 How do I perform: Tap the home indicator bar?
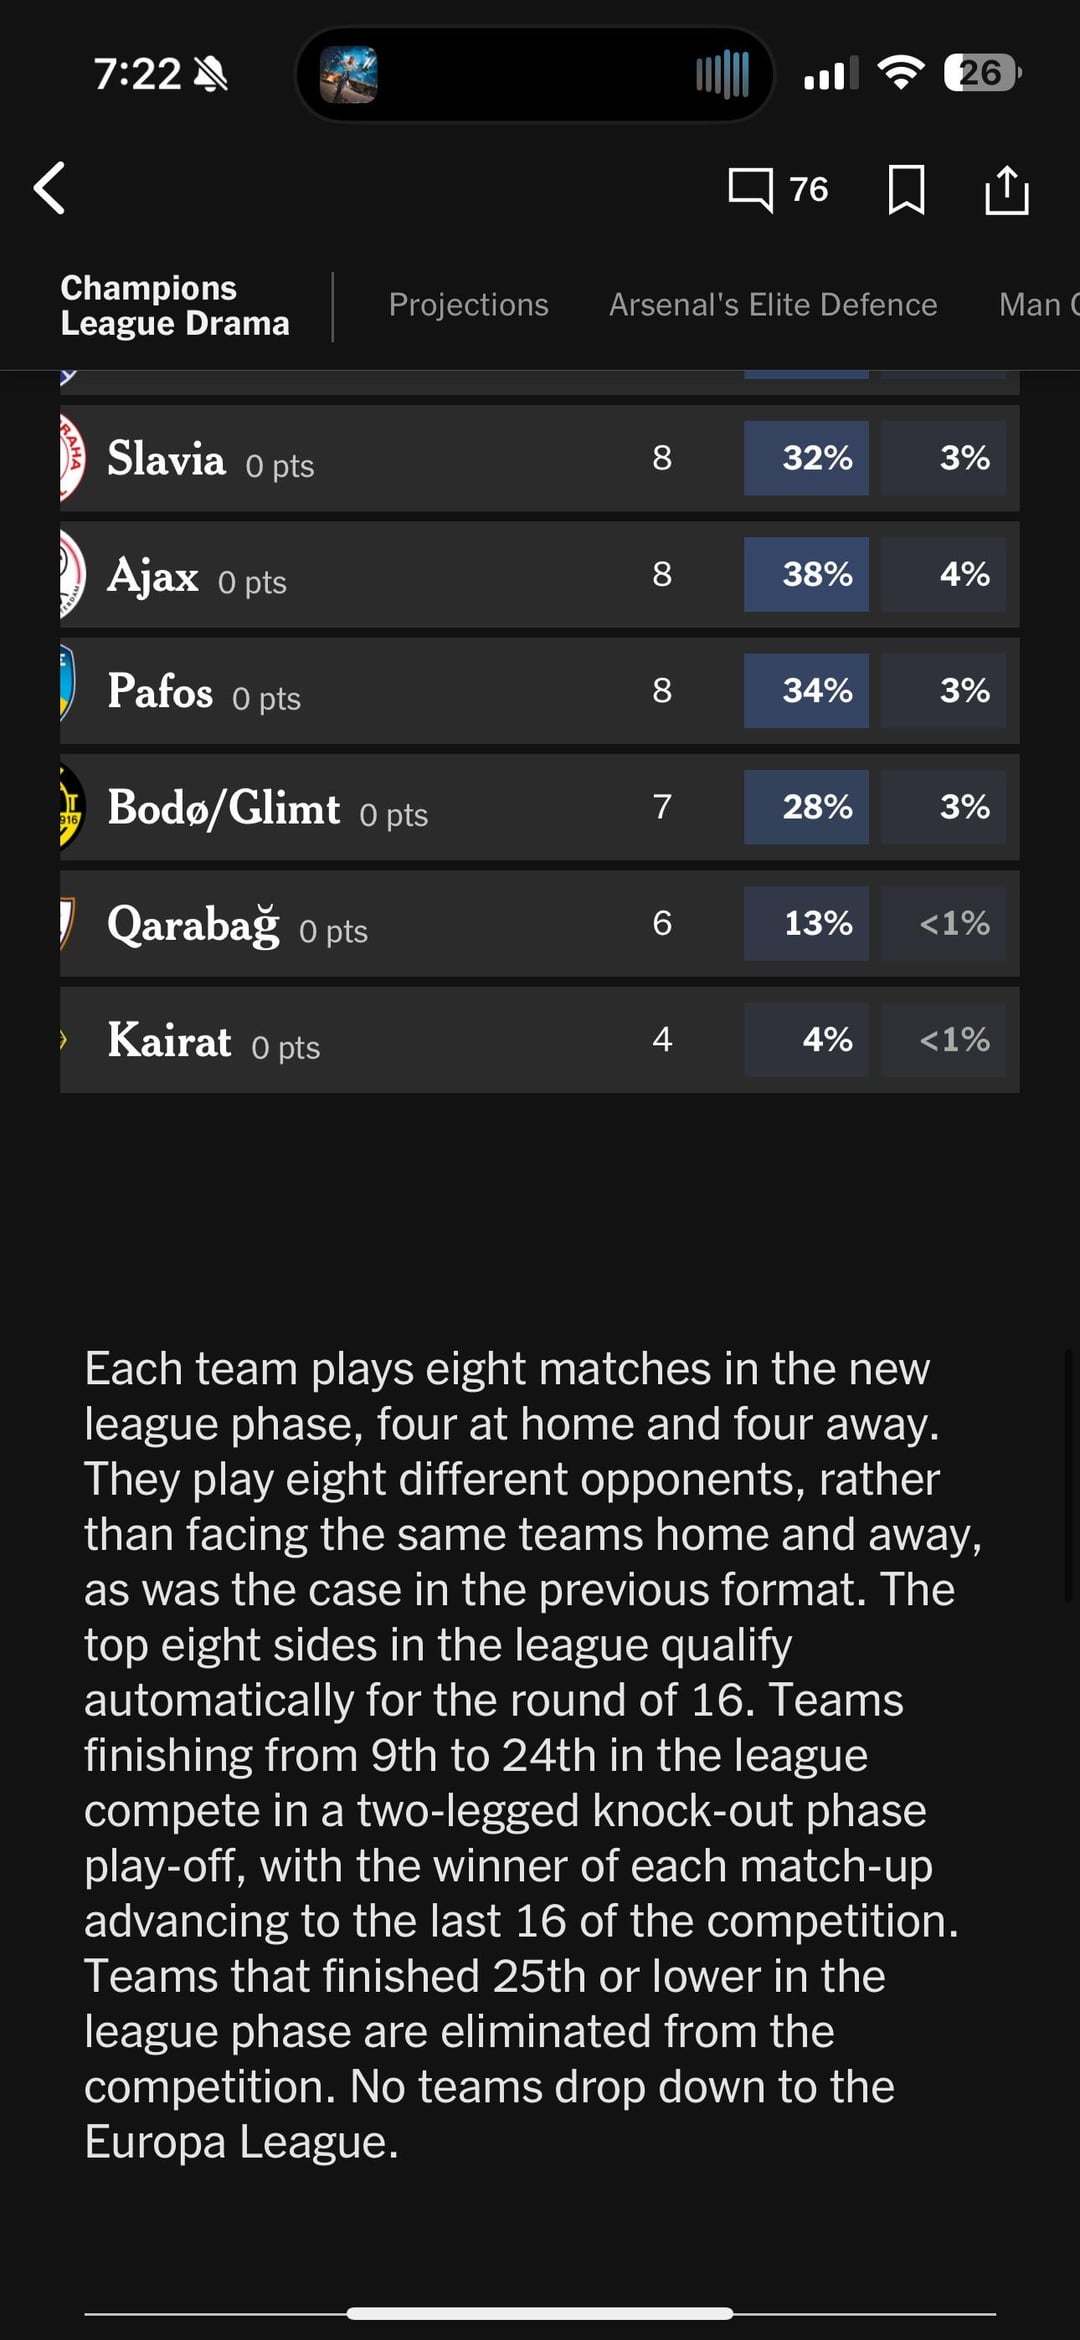540,2313
